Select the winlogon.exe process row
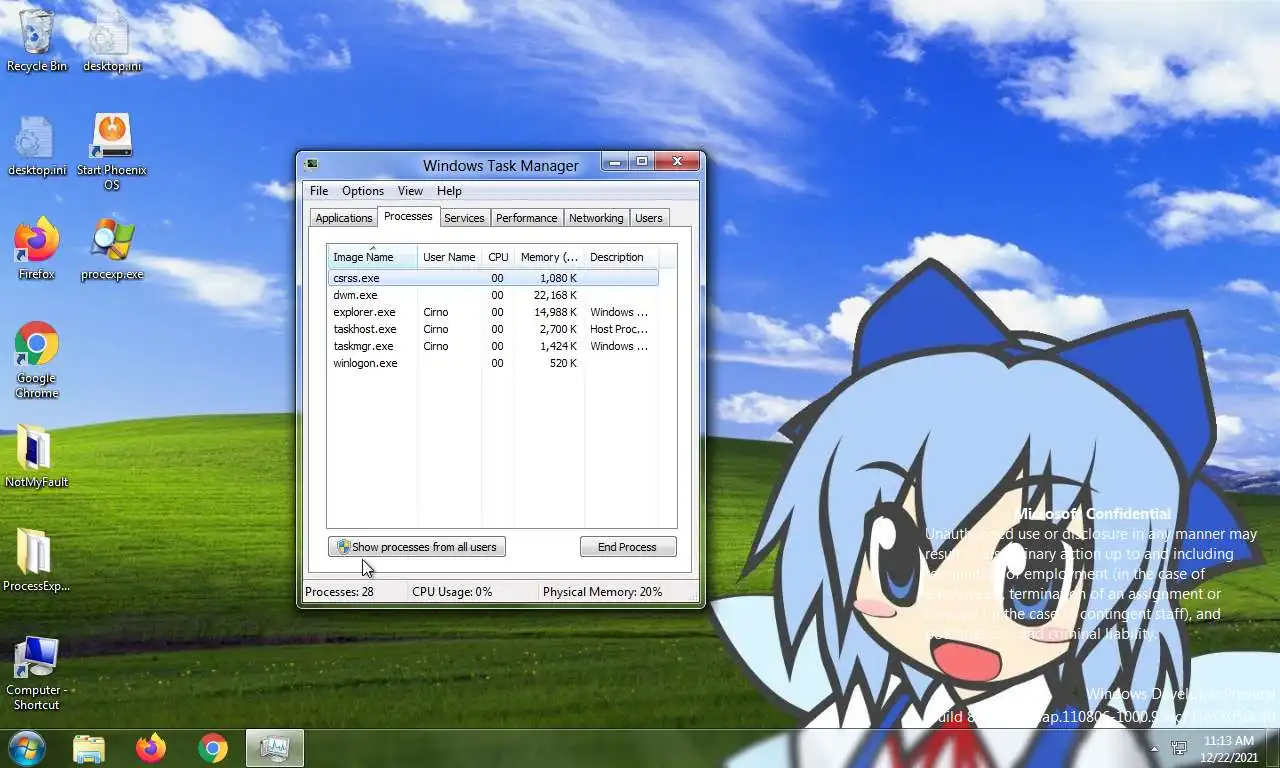This screenshot has height=768, width=1280. (493, 363)
